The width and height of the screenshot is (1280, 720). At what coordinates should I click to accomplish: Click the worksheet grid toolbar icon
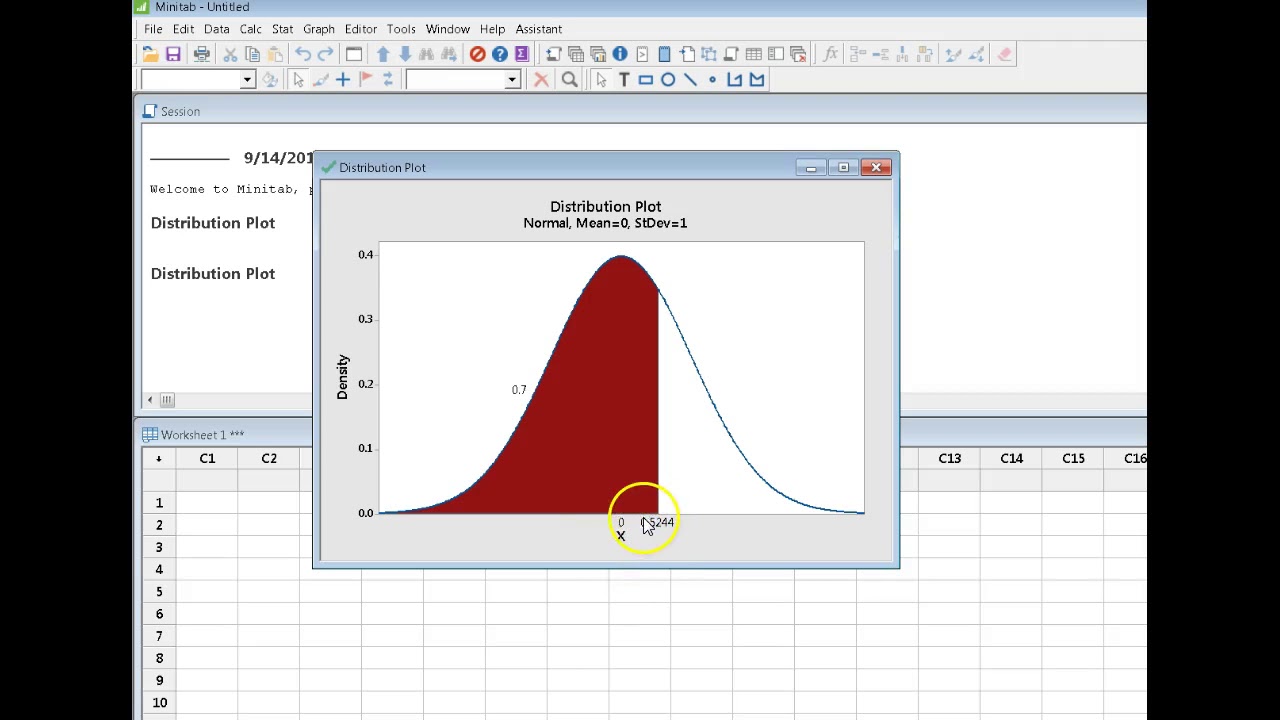(753, 54)
